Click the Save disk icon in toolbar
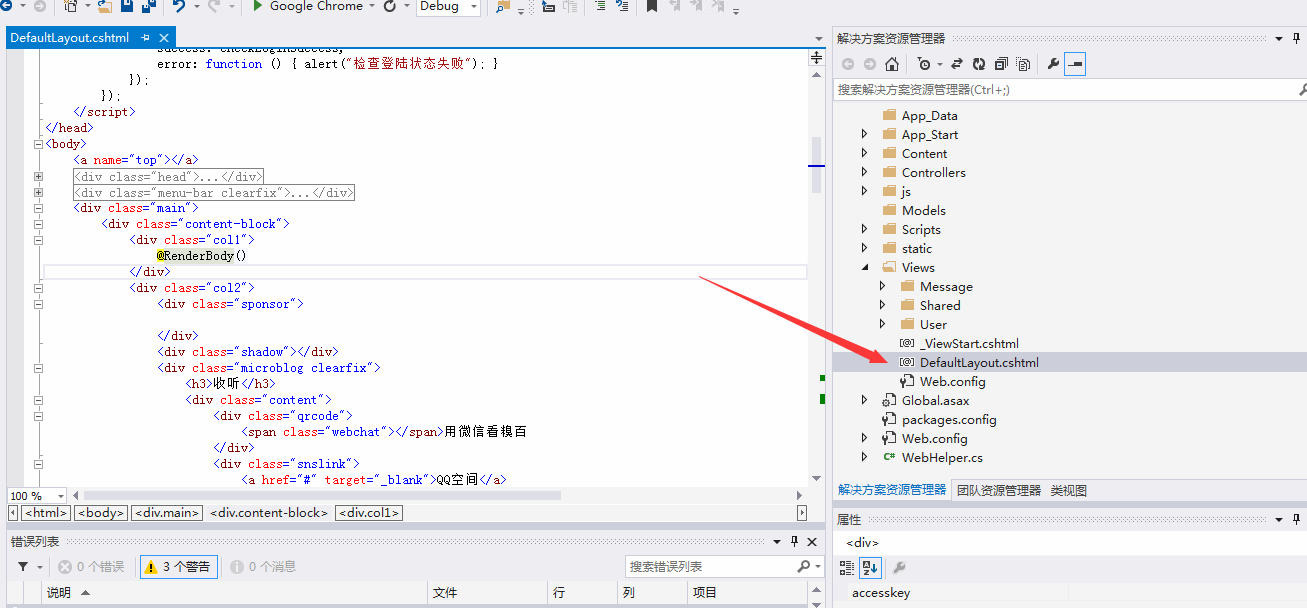The width and height of the screenshot is (1307, 608). (x=127, y=7)
